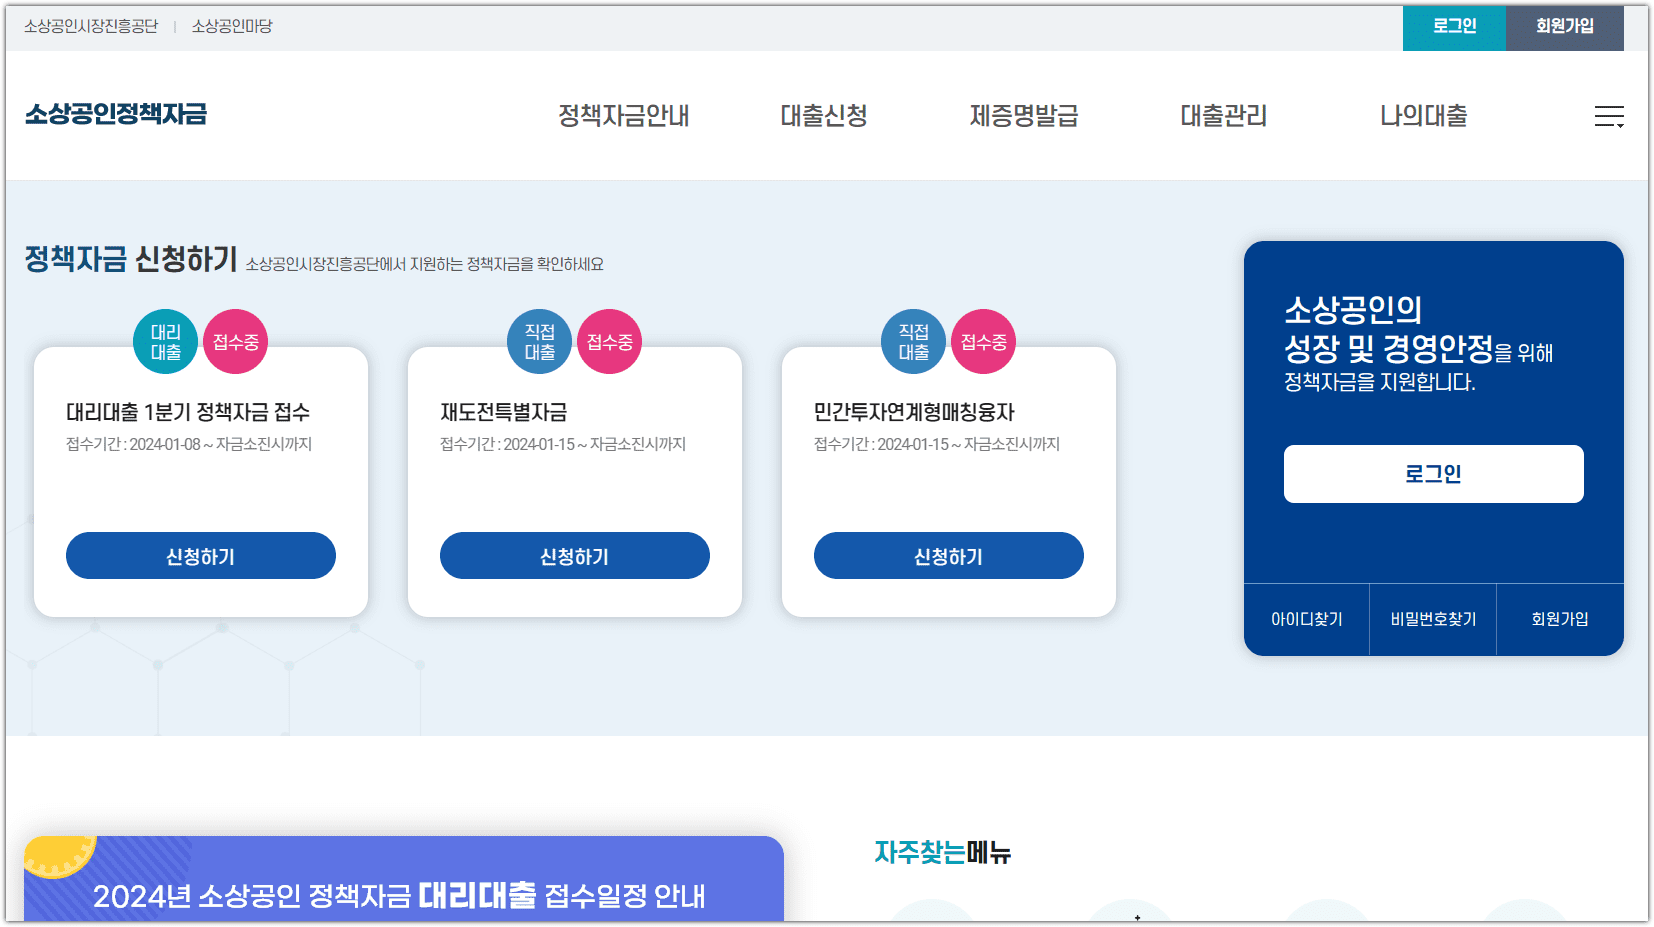Click 신청하기 for 대리대출 1분기 정책자금 접수
The image size is (1654, 927).
pos(200,555)
